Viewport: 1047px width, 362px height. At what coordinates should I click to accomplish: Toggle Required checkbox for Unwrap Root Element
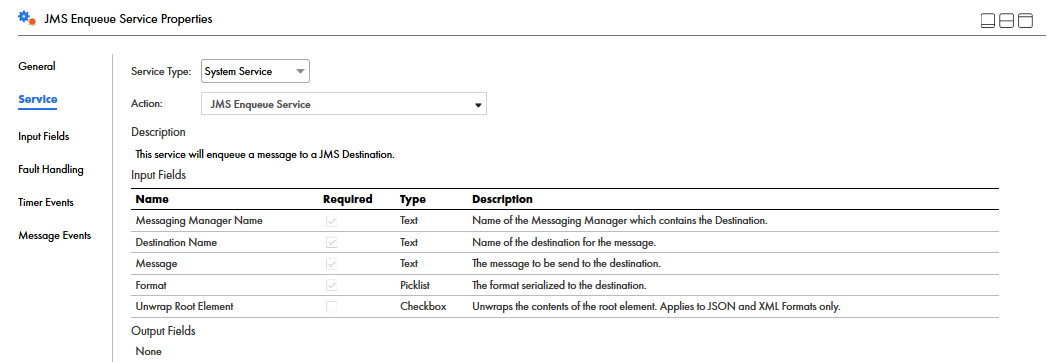point(332,307)
